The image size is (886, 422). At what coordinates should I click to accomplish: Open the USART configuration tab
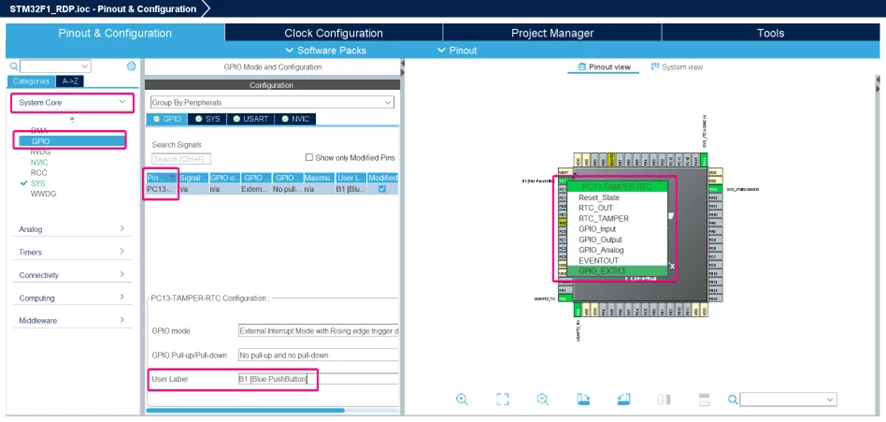(x=250, y=119)
